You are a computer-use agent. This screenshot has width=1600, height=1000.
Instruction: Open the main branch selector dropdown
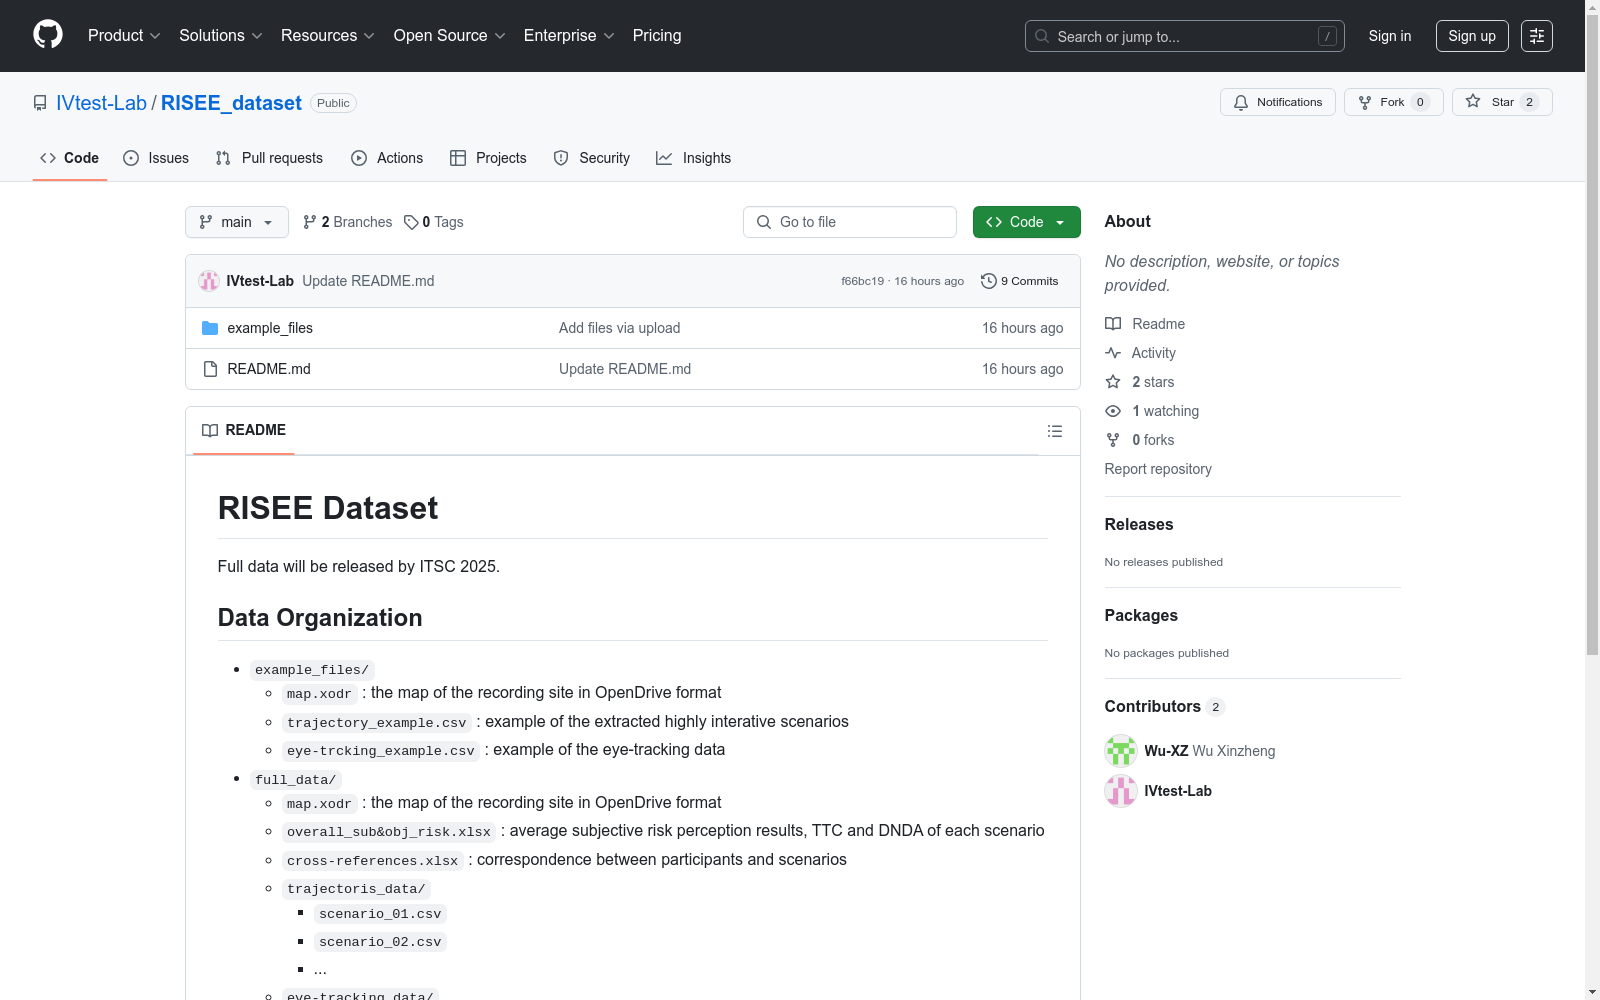[x=237, y=222]
